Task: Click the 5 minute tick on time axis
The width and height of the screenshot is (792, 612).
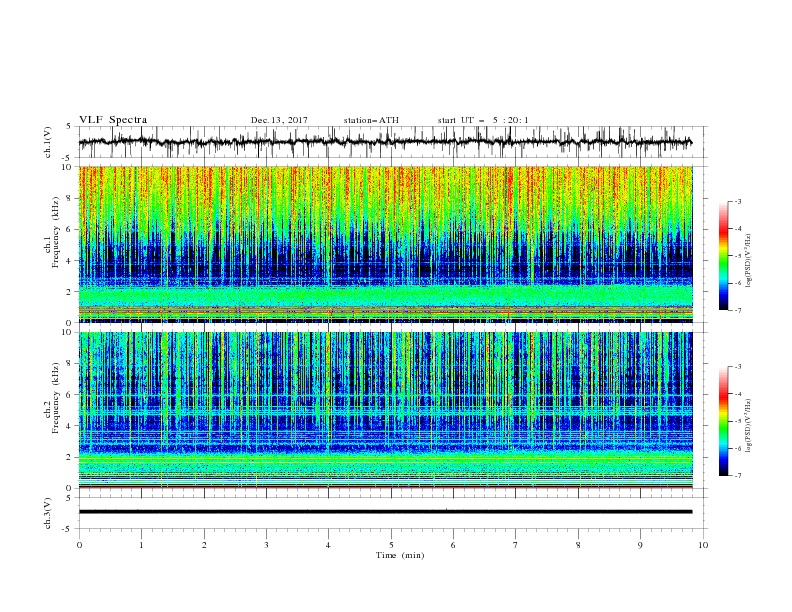Action: (x=391, y=545)
